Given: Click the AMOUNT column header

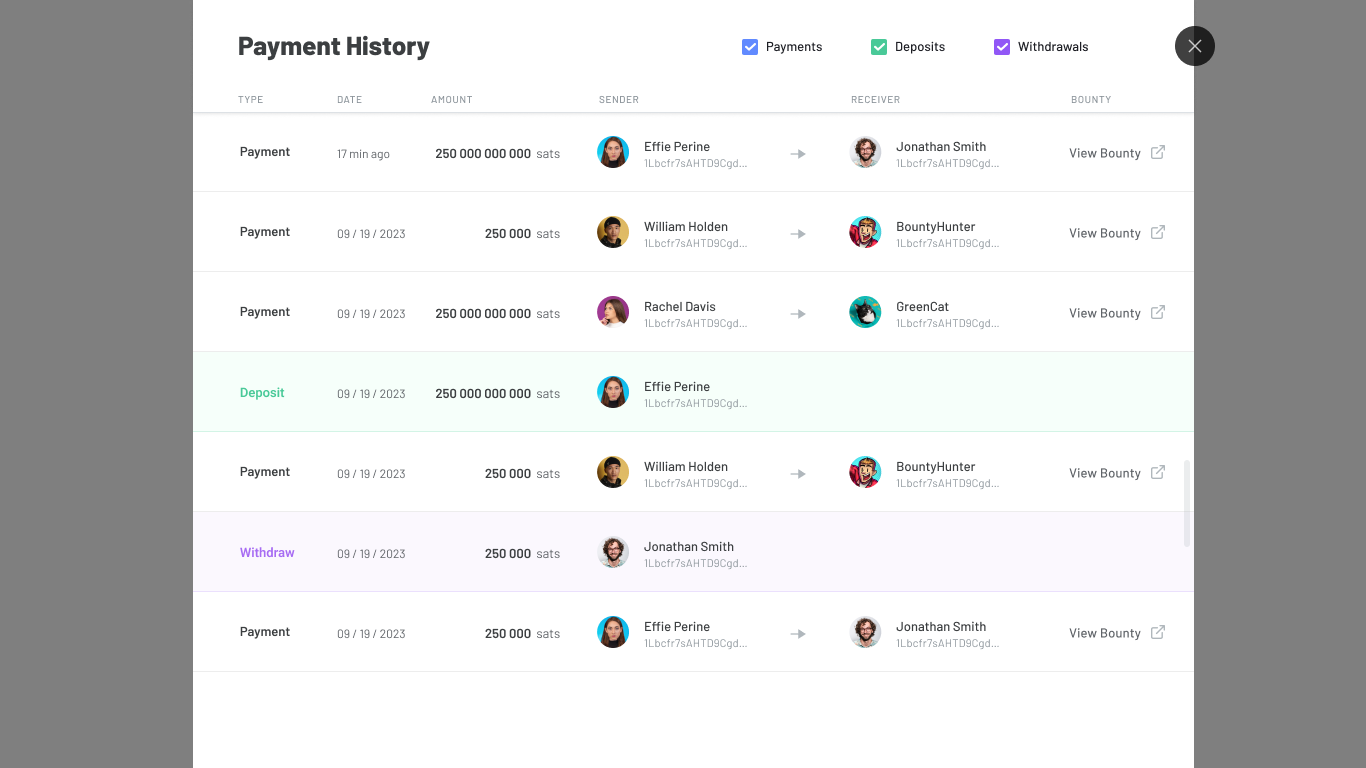Looking at the screenshot, I should [x=451, y=99].
